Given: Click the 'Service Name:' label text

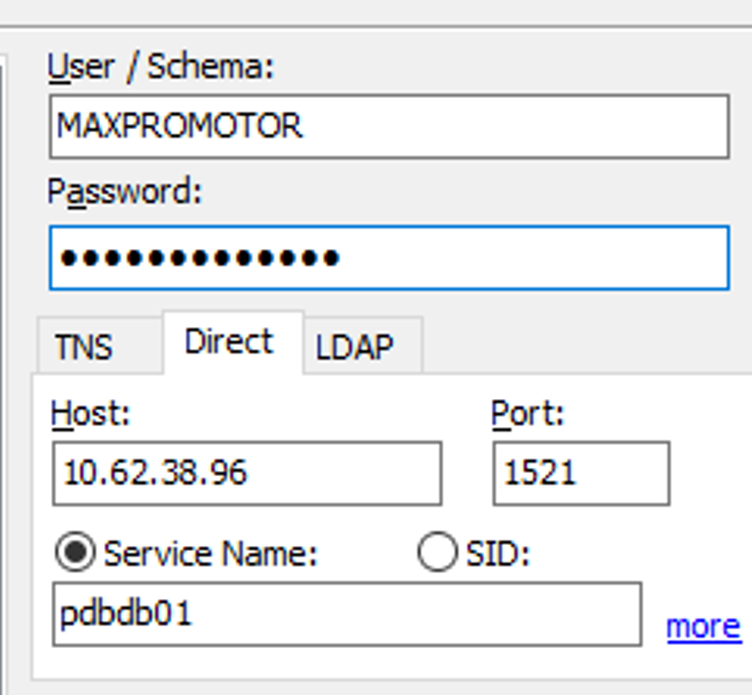Looking at the screenshot, I should coord(210,553).
